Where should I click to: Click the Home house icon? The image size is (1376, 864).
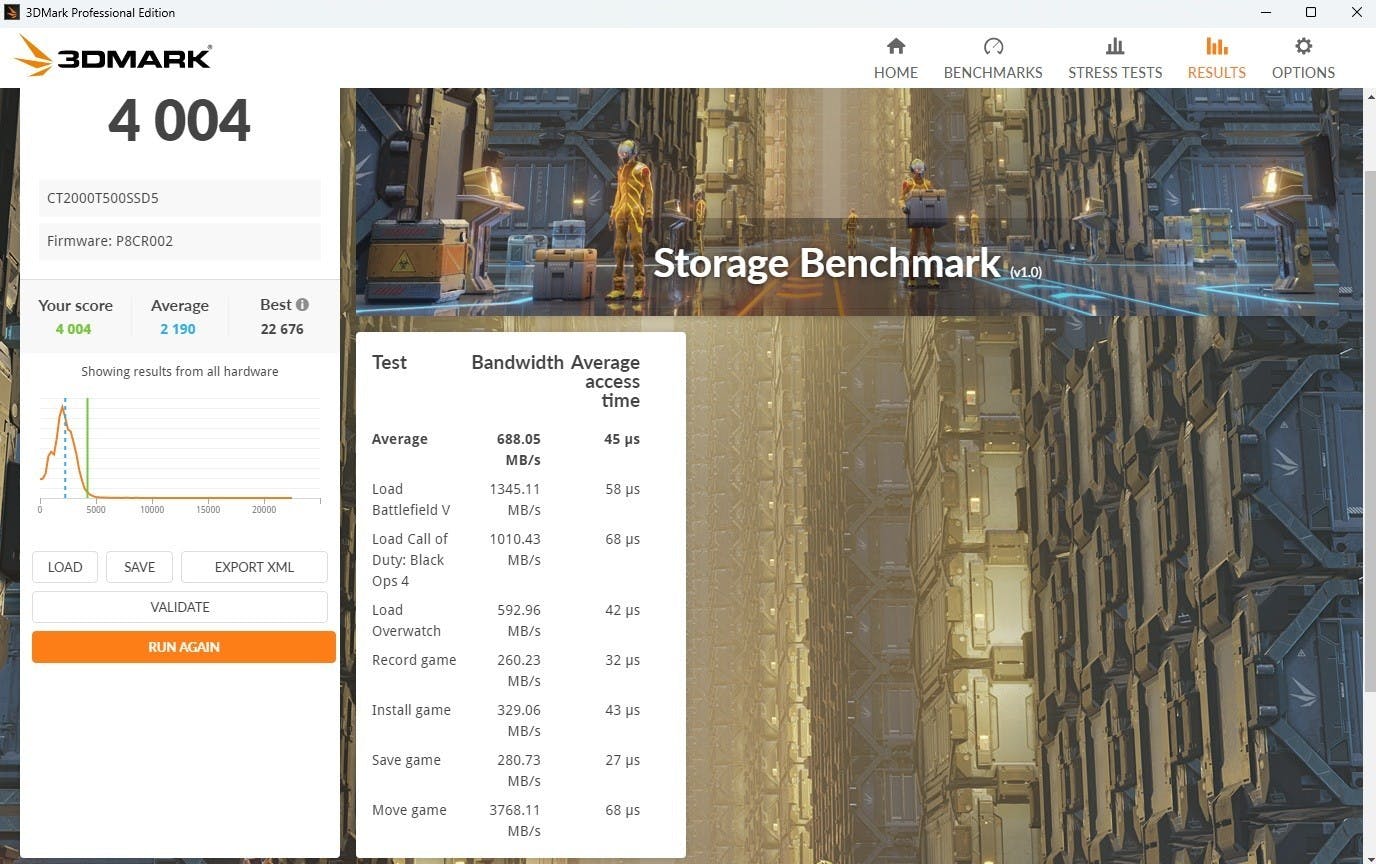click(895, 46)
